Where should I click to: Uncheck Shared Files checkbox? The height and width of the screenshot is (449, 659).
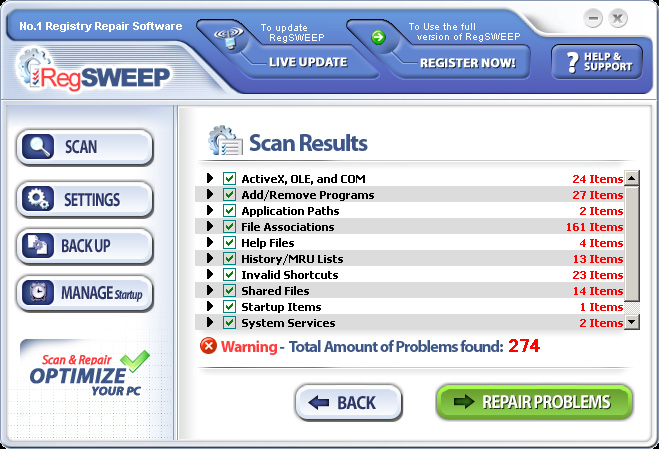click(229, 290)
